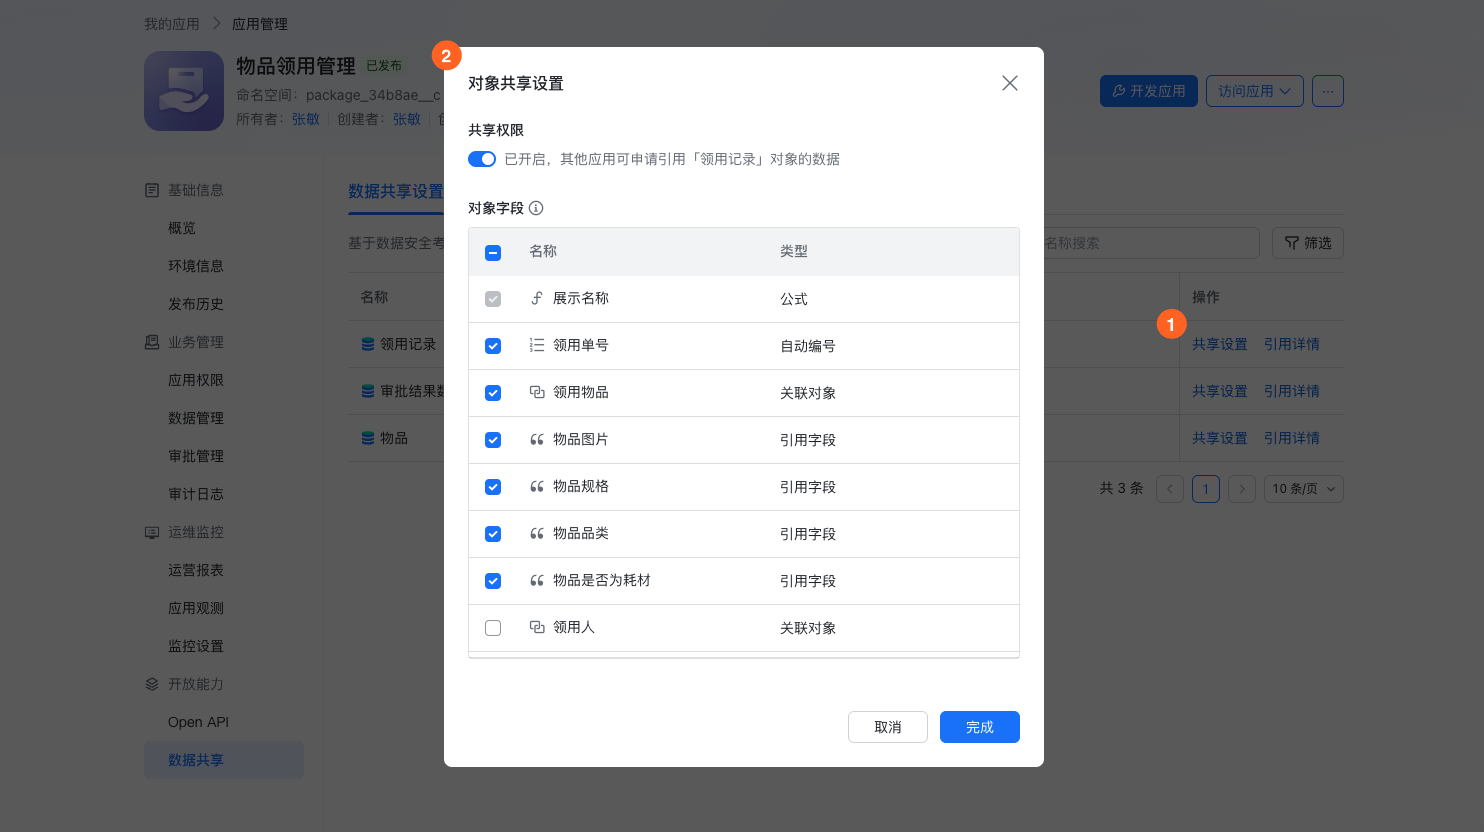Click the 业务管理 section icon
The width and height of the screenshot is (1484, 832).
[152, 342]
